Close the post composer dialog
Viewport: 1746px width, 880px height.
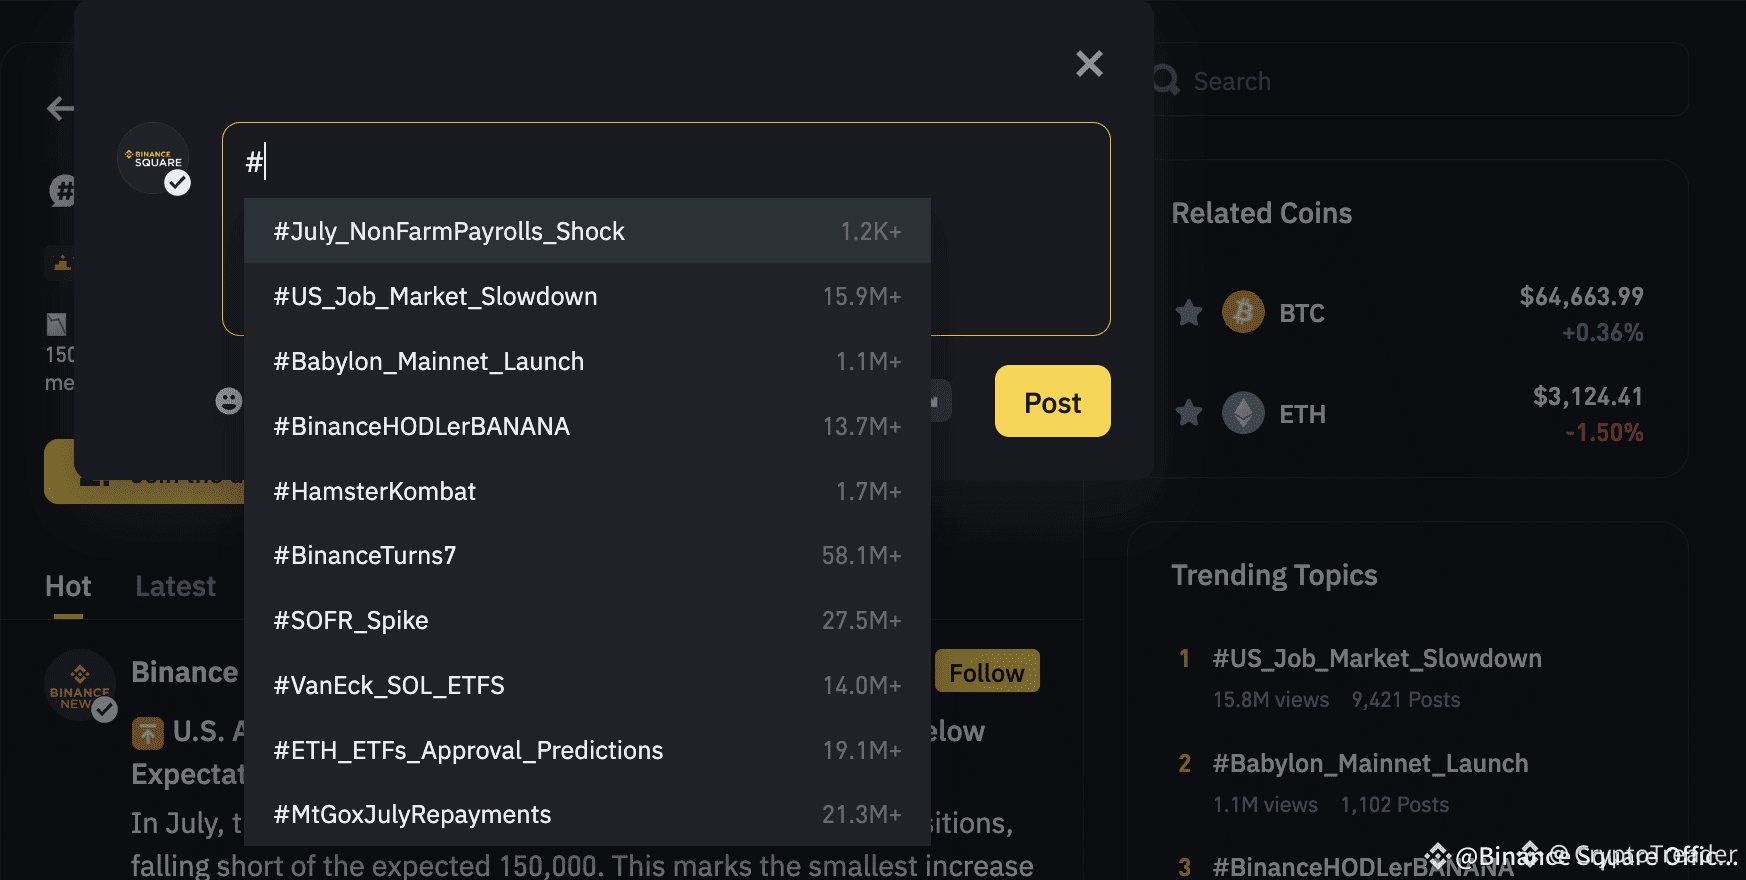click(1089, 64)
